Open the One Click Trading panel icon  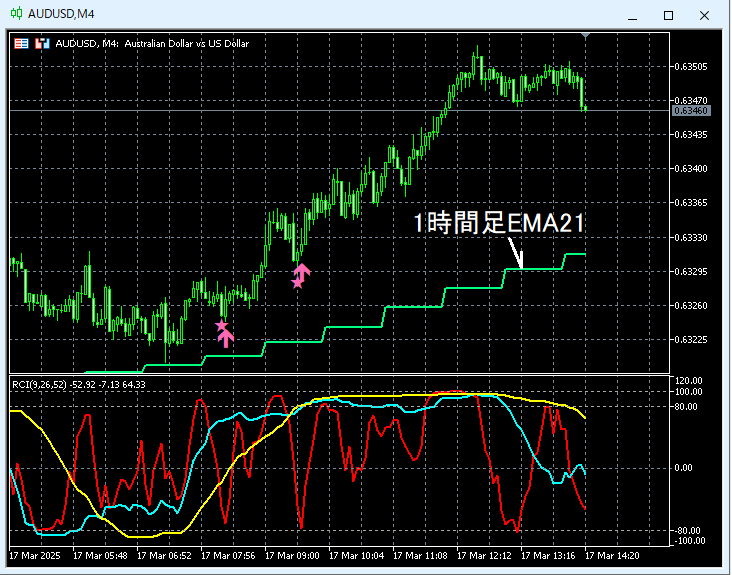pos(42,44)
